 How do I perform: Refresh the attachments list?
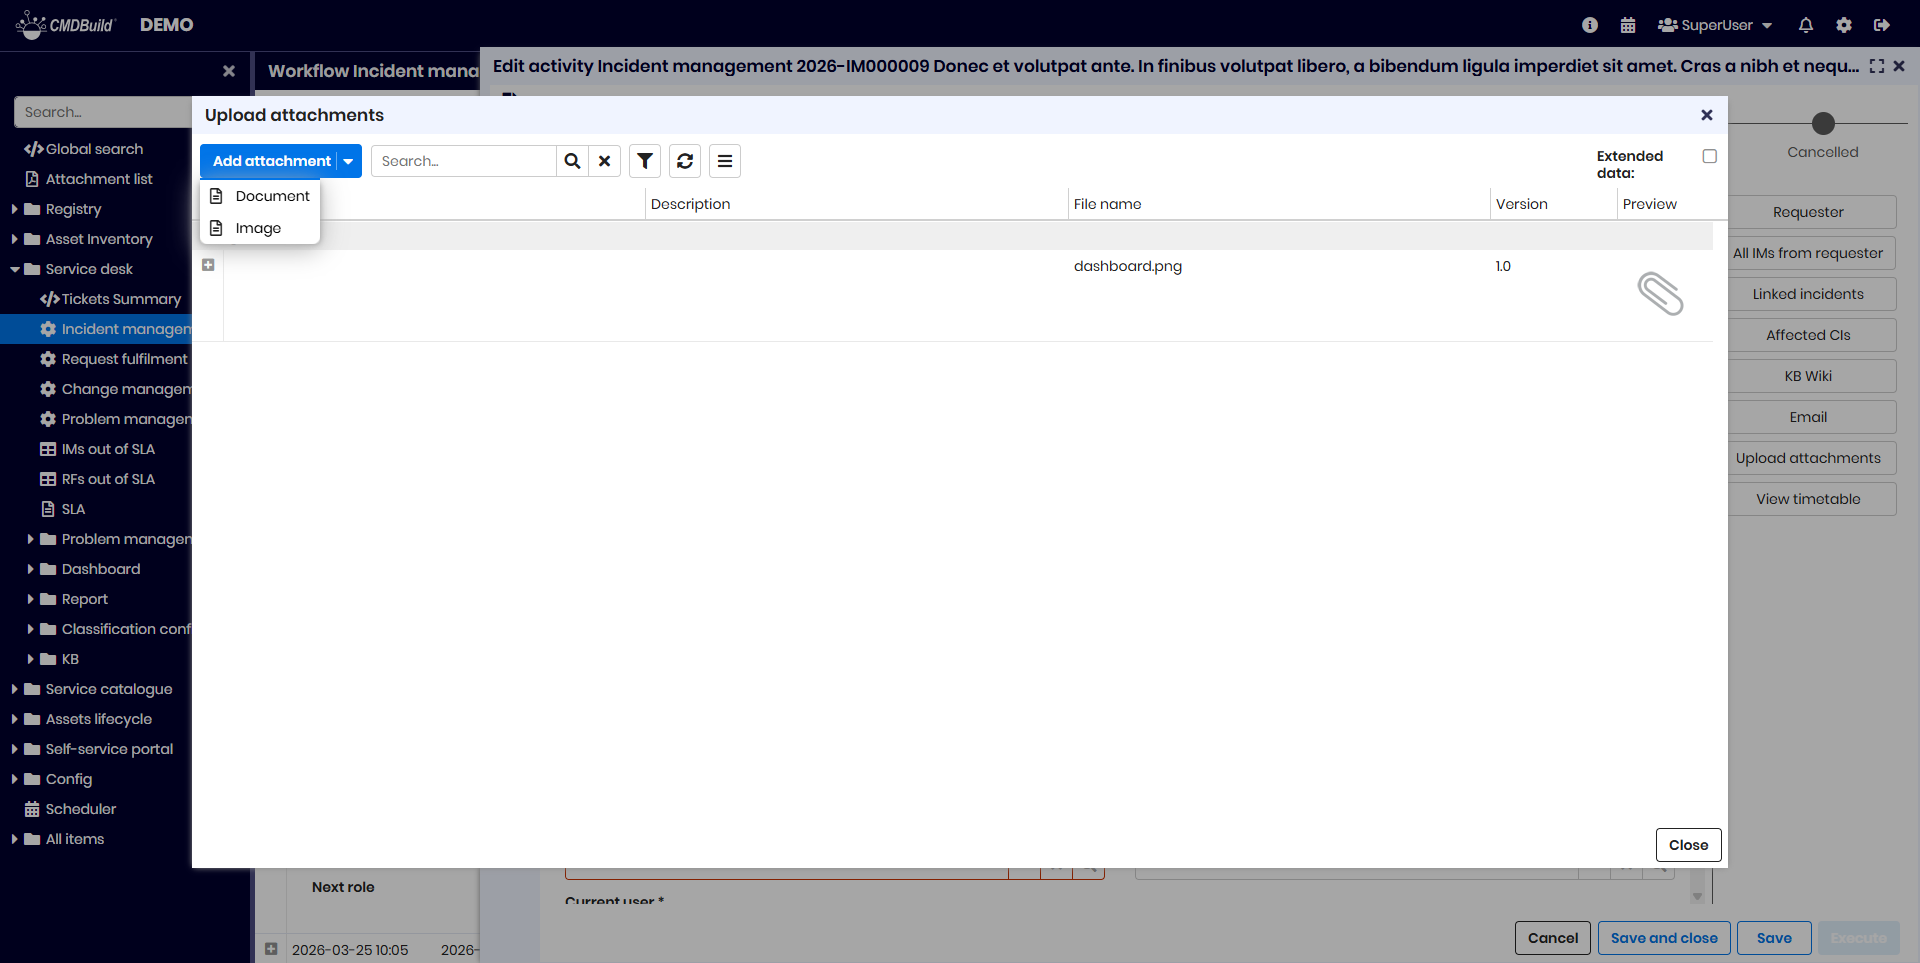685,161
